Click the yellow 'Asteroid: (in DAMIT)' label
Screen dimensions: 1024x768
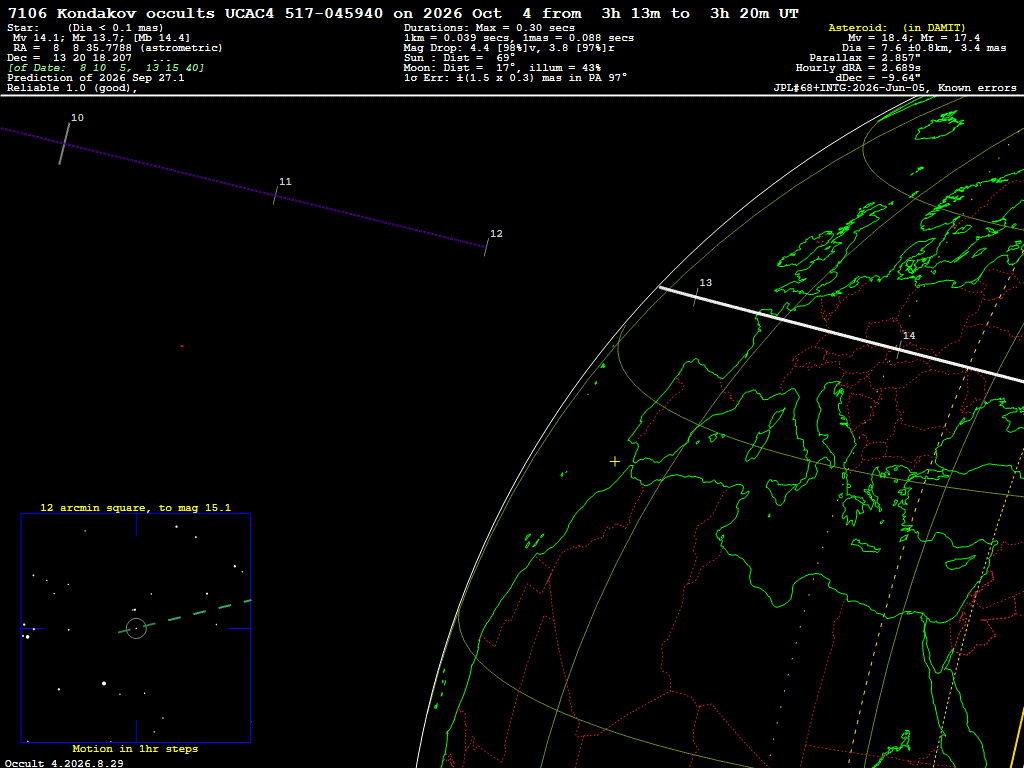click(x=897, y=28)
